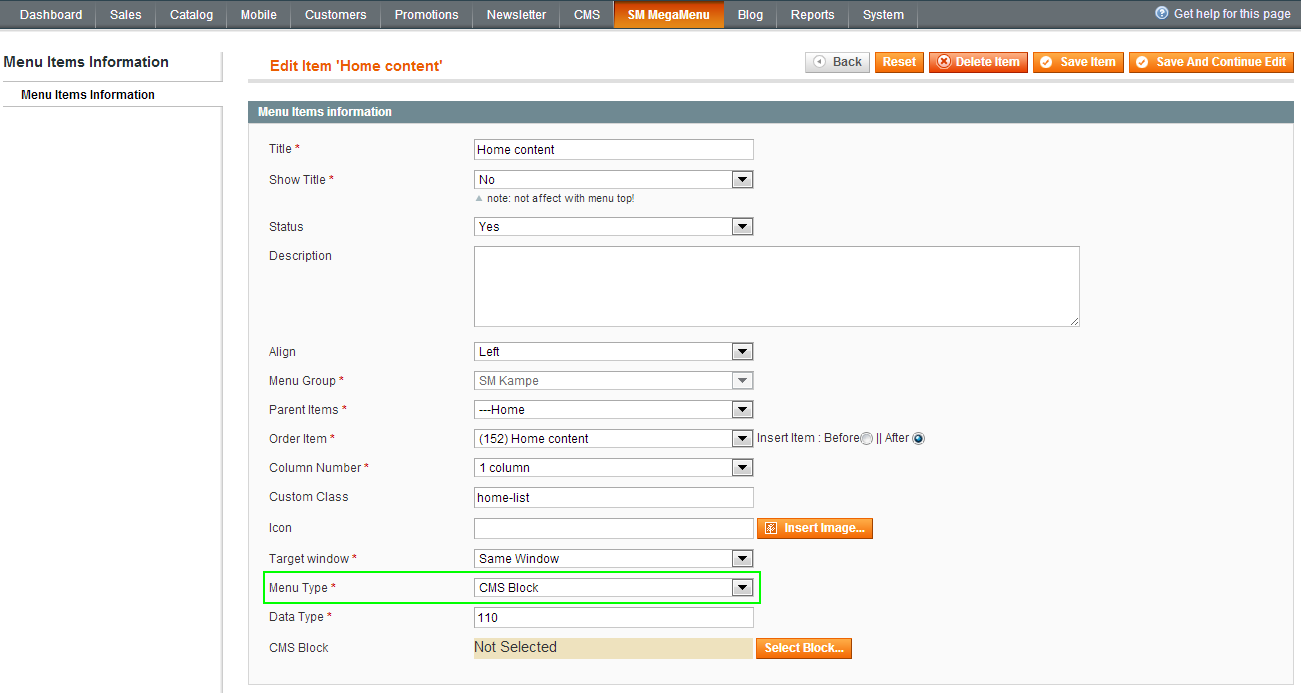Open the Order Item dropdown
1301x693 pixels.
tap(614, 439)
